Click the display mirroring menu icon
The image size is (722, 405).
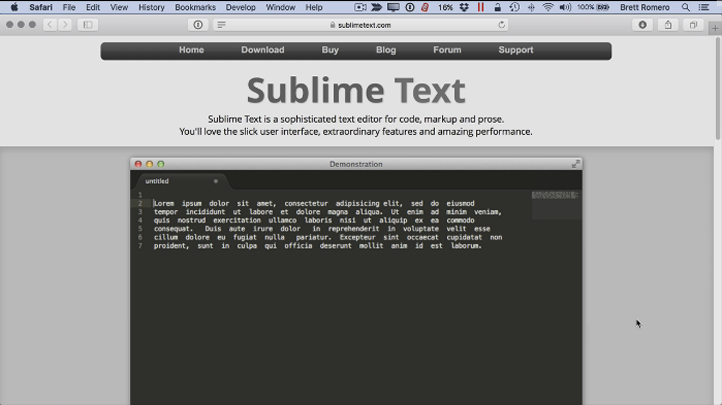pos(393,7)
